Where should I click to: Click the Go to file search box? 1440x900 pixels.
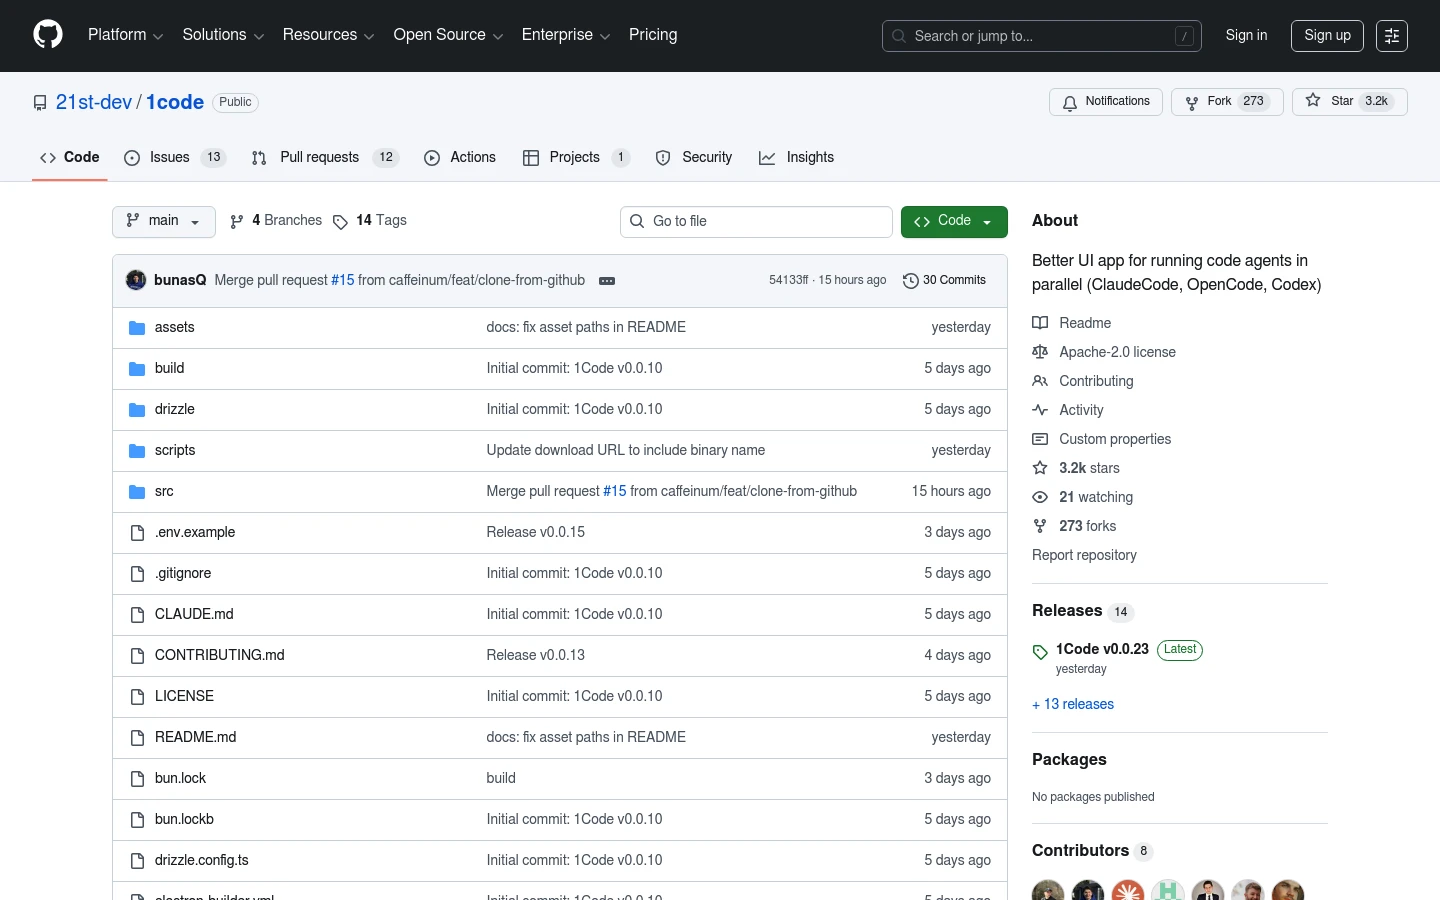coord(756,221)
